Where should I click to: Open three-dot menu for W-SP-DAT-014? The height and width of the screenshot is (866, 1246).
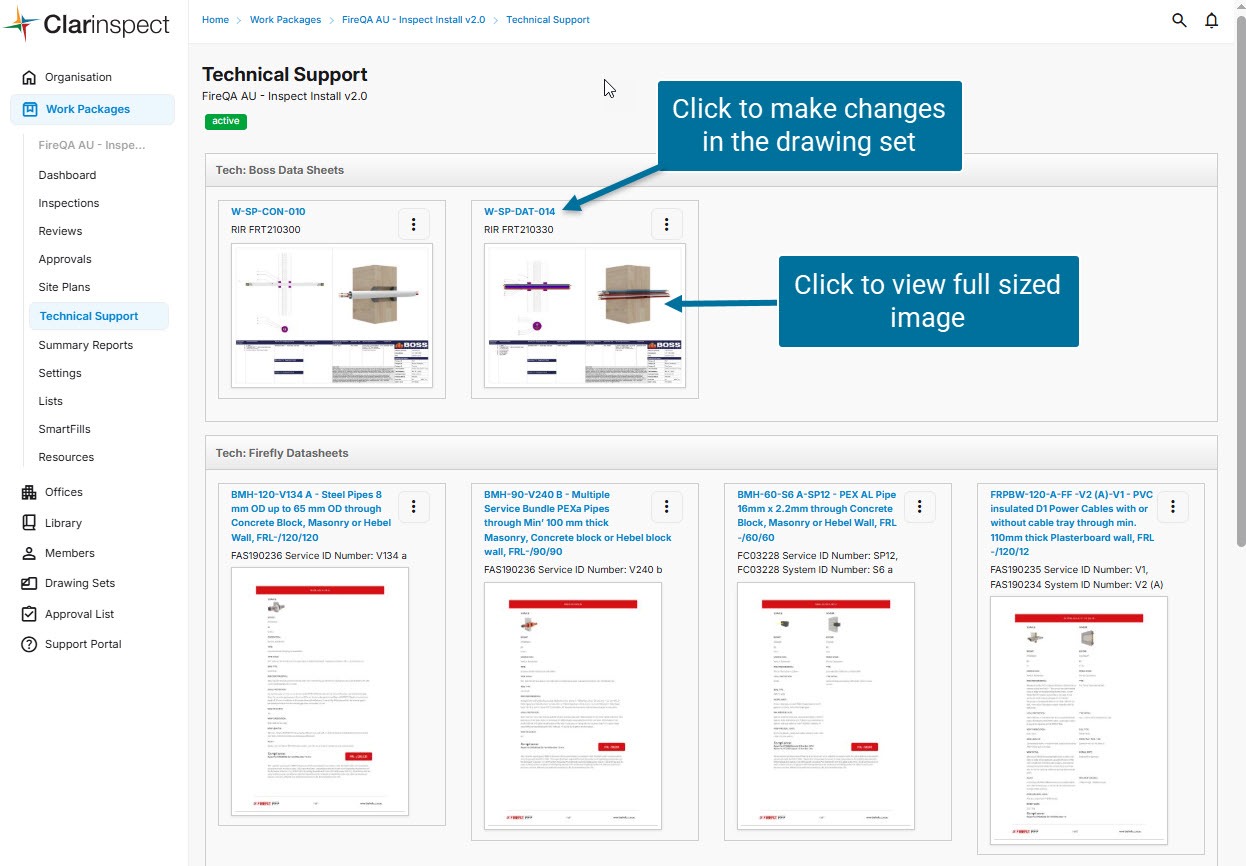point(667,224)
